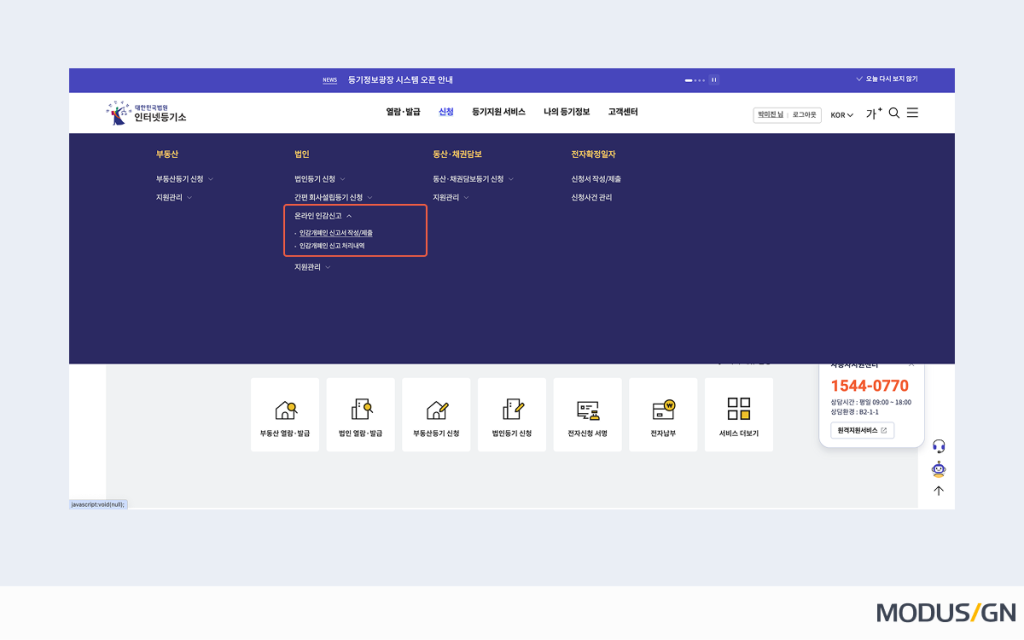Open 인감/개폐인 신고서 작성/제출 link
1024x640 pixels.
click(x=336, y=233)
